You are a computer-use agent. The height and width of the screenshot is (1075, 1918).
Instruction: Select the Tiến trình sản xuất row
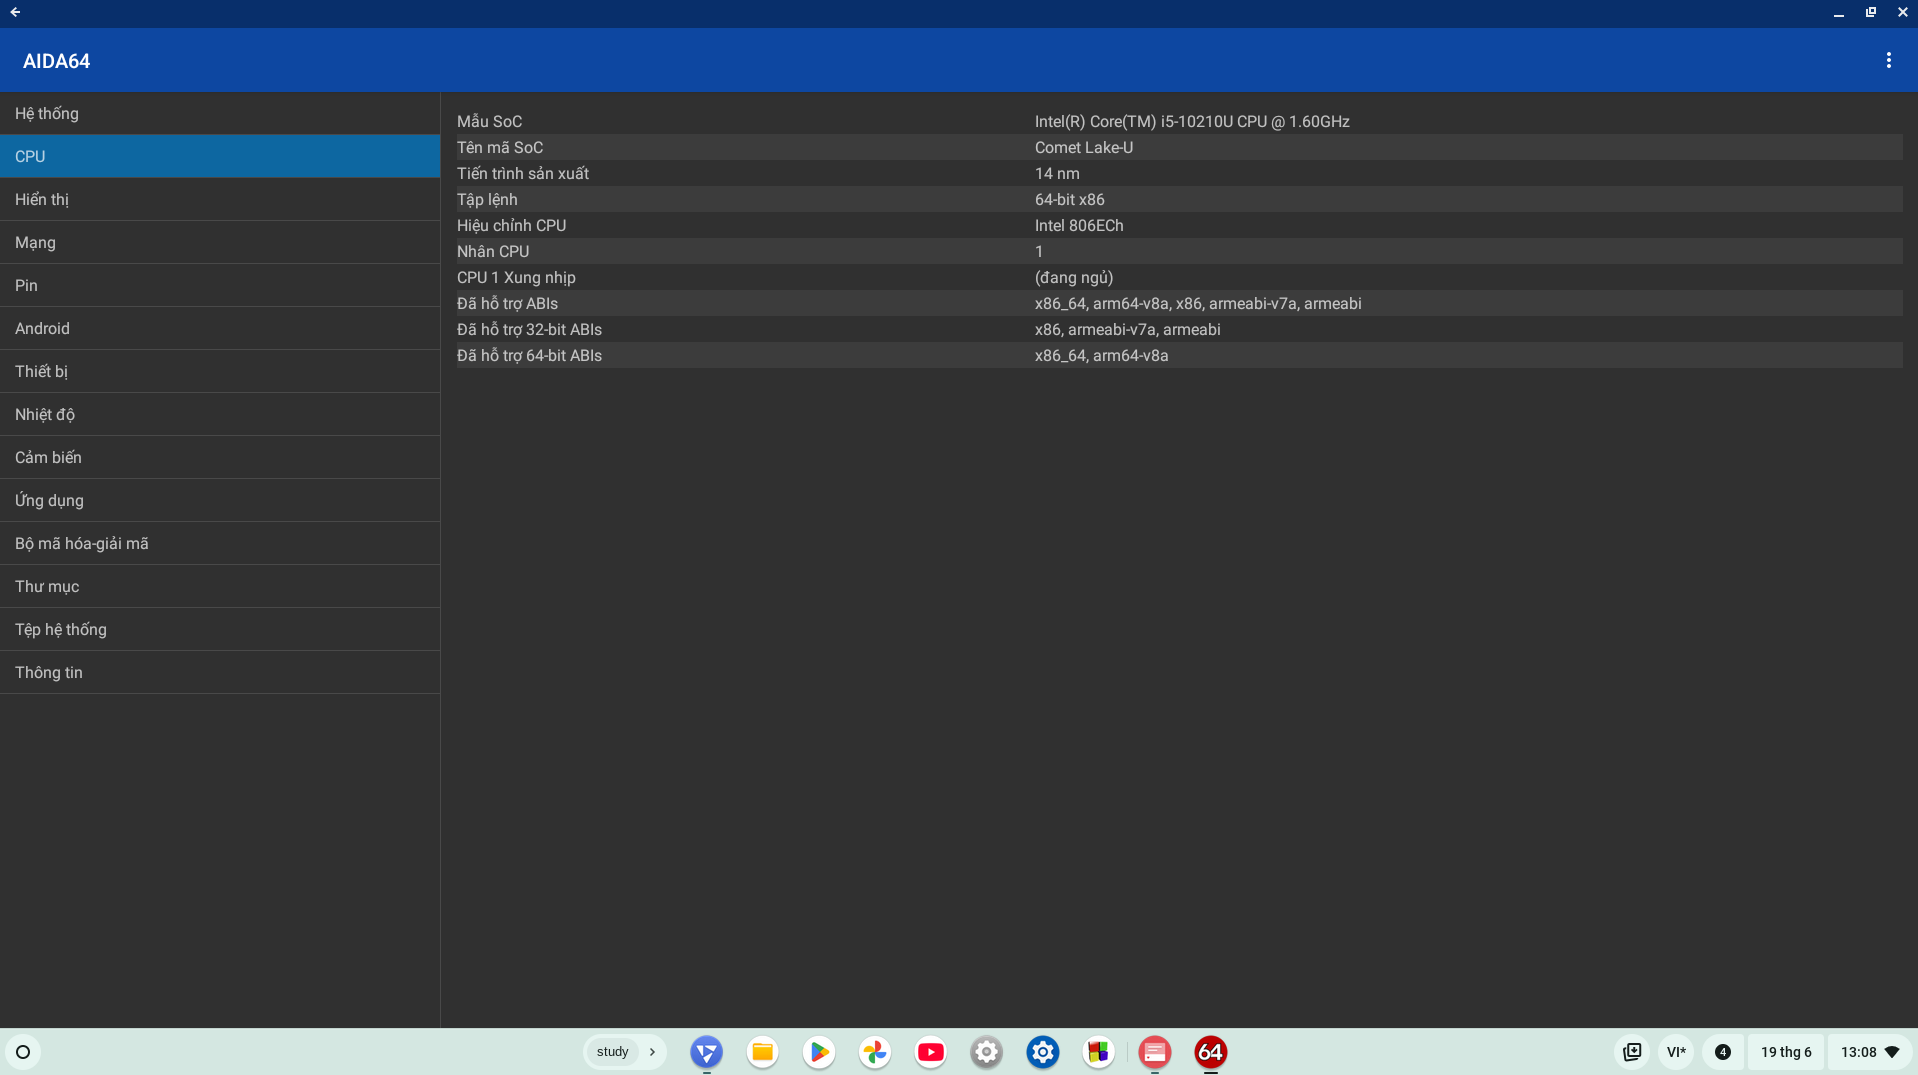tap(1179, 174)
